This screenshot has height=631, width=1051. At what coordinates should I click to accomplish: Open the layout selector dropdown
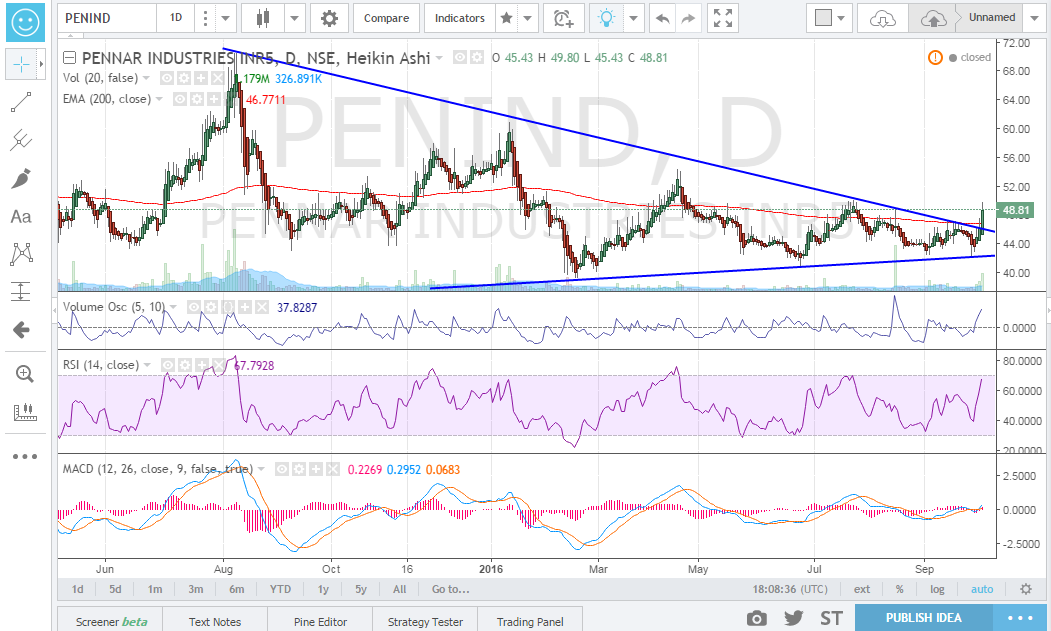point(829,19)
